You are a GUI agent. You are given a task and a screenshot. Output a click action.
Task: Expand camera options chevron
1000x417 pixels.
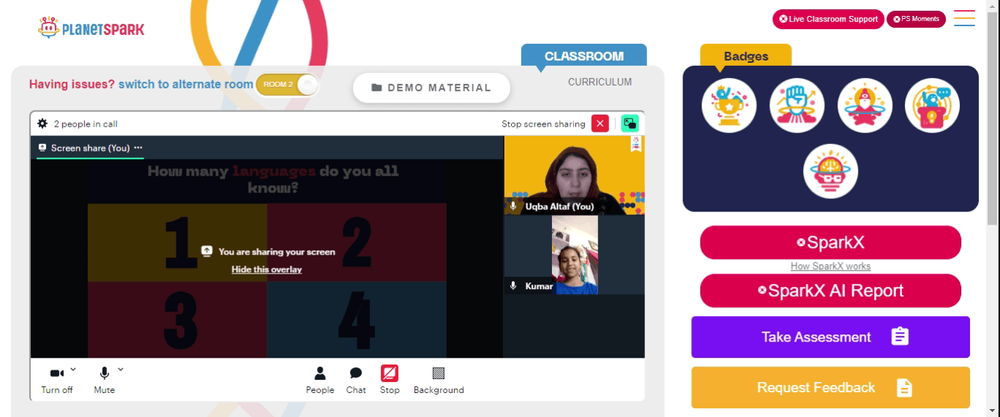pyautogui.click(x=73, y=369)
